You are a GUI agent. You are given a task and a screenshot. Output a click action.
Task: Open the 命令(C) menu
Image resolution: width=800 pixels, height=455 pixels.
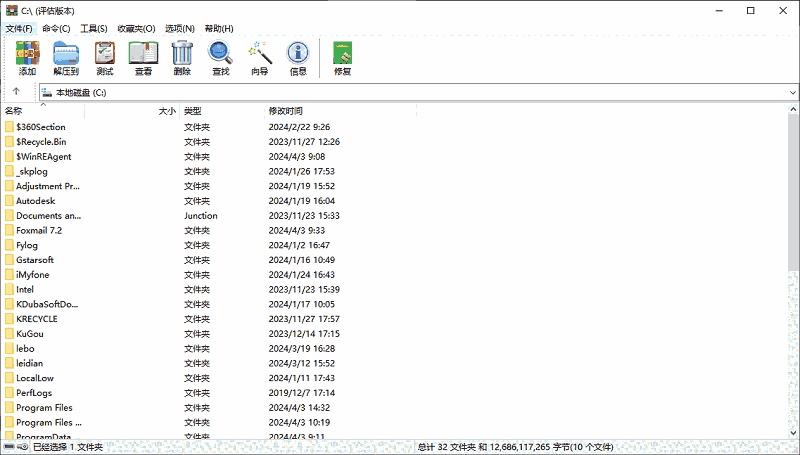56,29
